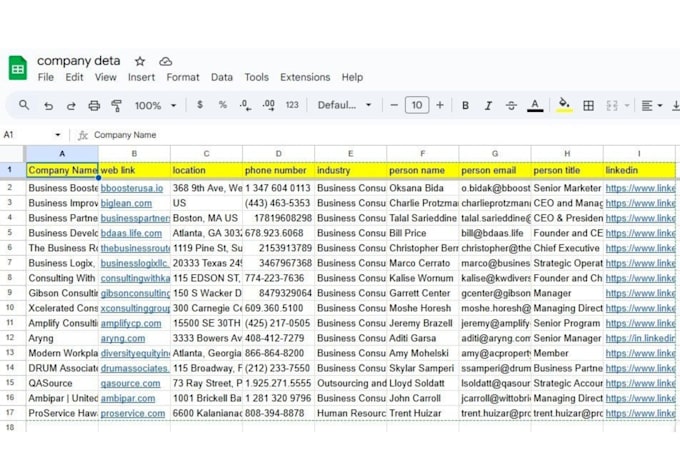Select the person email header cell
Viewport: 680px width, 459px height.
[x=495, y=170]
